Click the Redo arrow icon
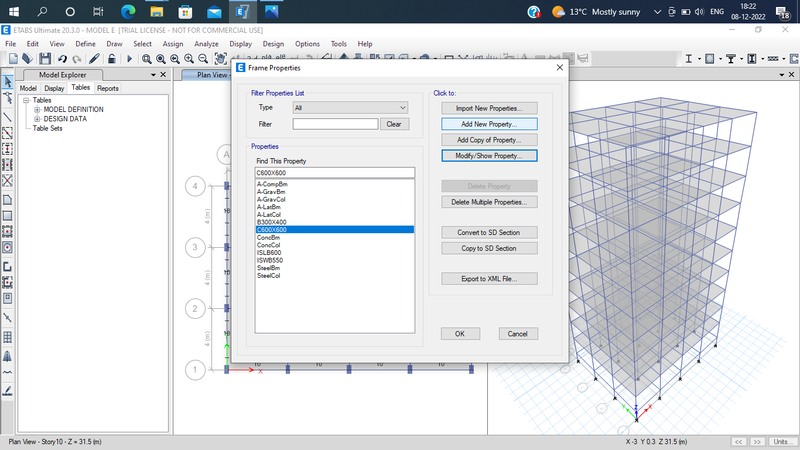This screenshot has height=450, width=800. click(x=77, y=59)
